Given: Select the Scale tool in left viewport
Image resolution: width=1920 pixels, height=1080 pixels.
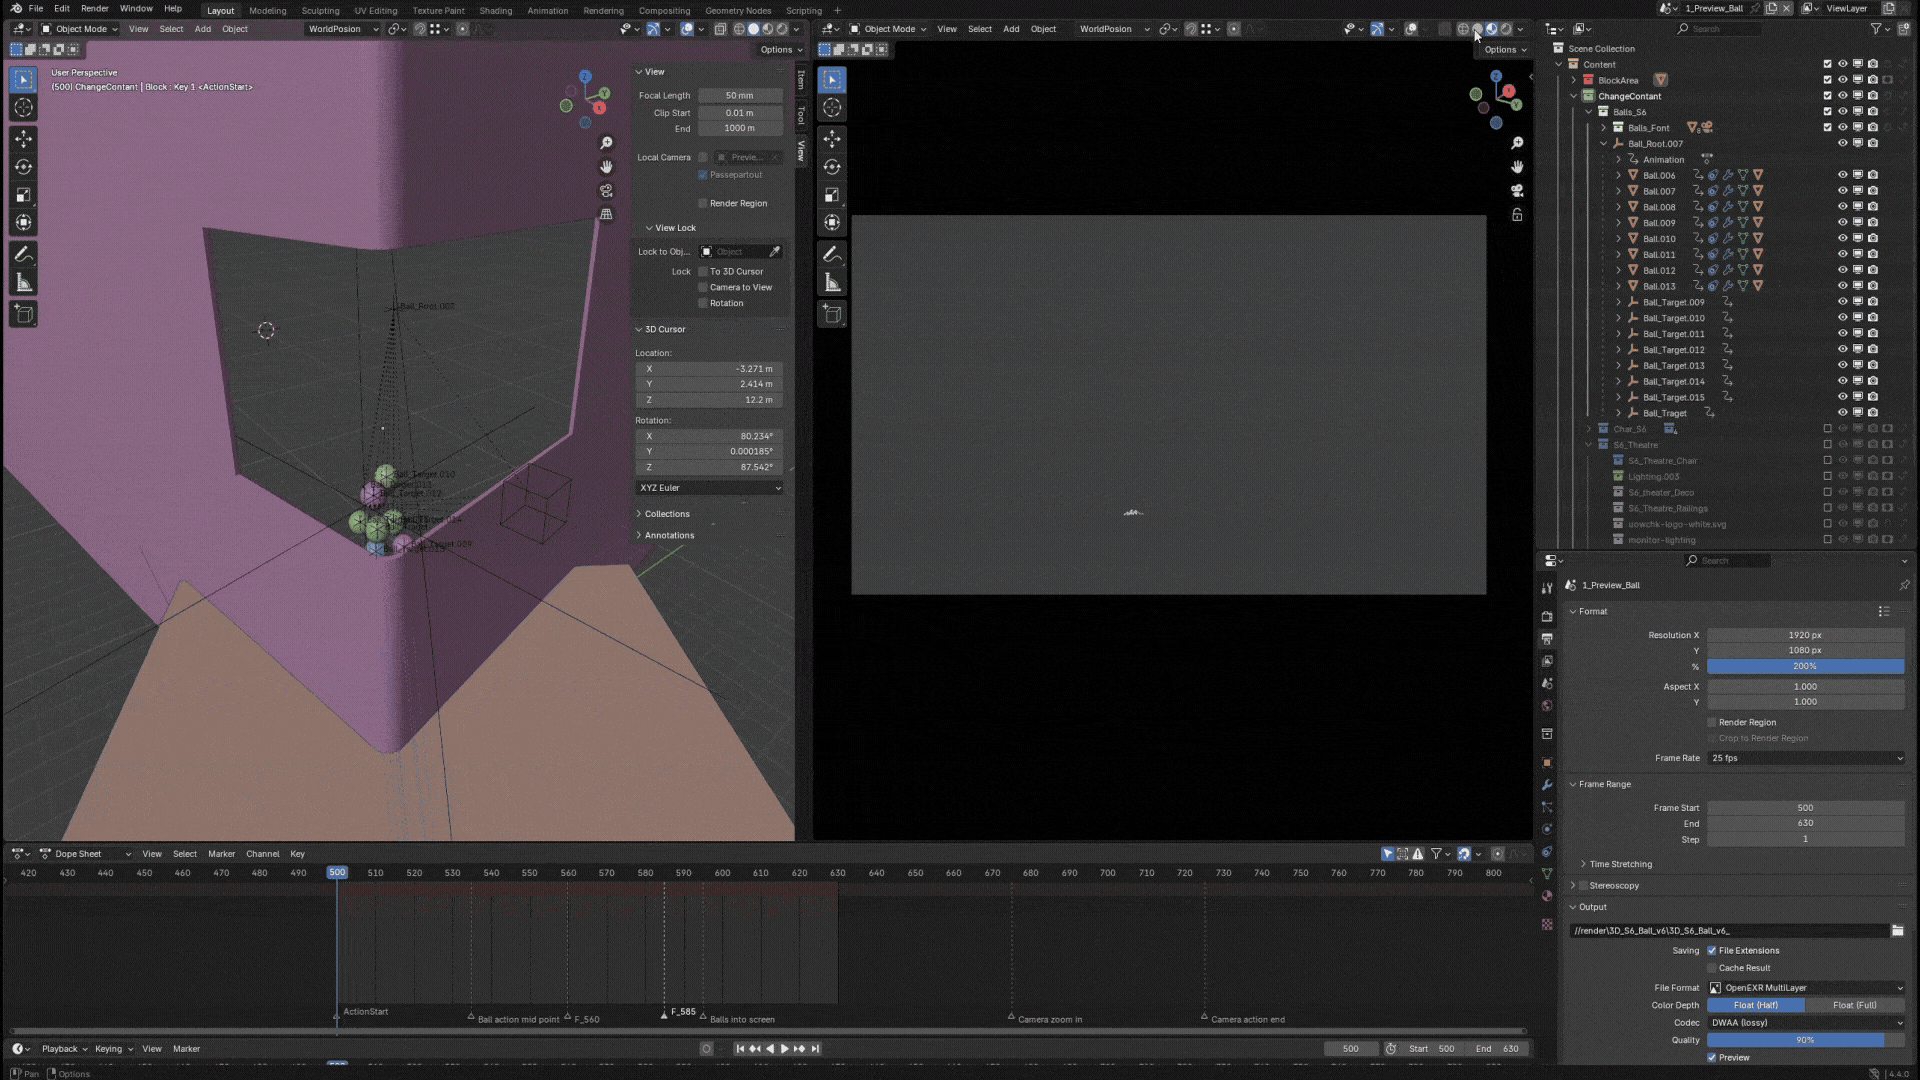Looking at the screenshot, I should pyautogui.click(x=24, y=195).
